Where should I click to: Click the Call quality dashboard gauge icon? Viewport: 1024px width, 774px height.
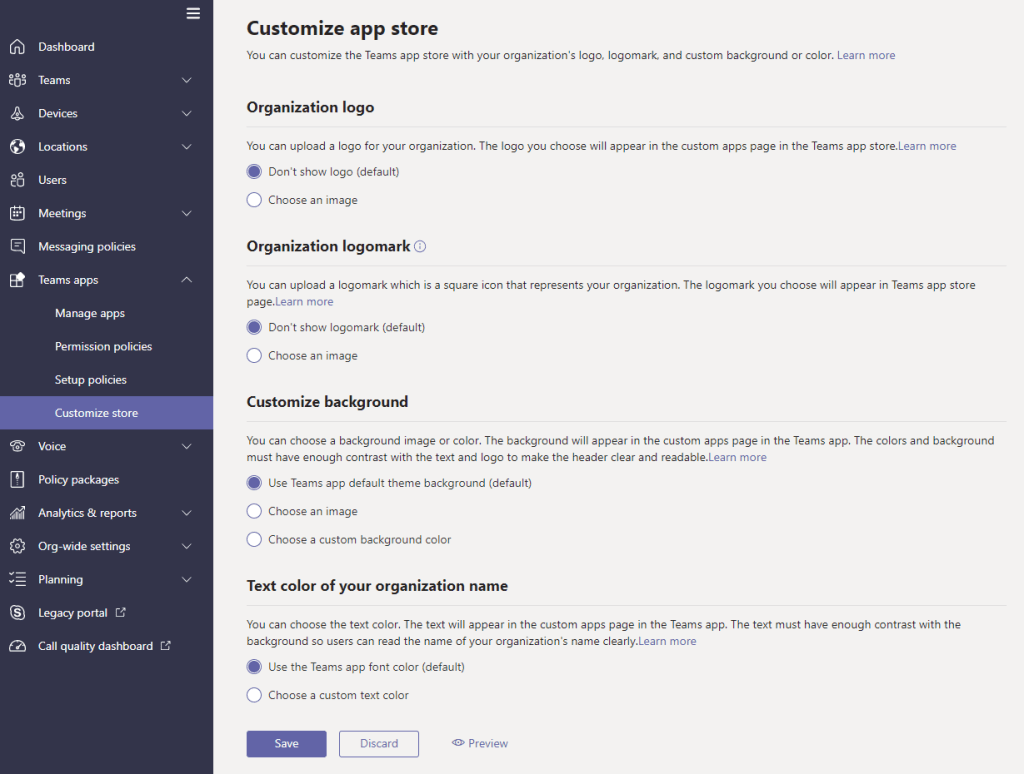click(x=17, y=646)
